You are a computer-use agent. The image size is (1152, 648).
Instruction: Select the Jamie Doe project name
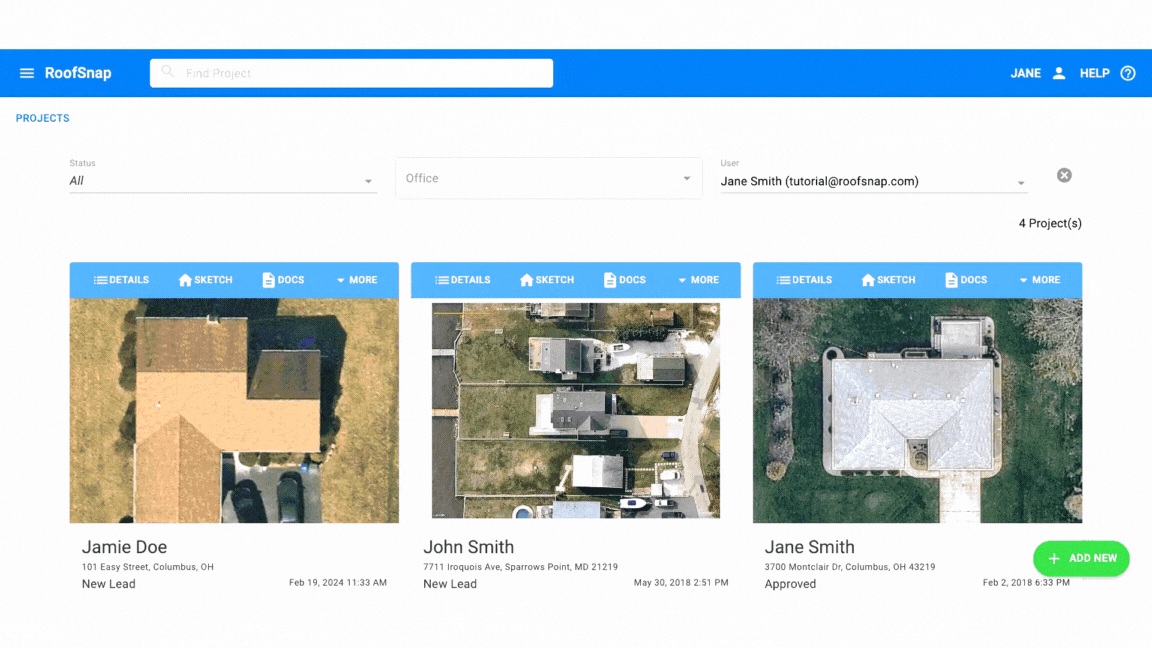[x=124, y=547]
